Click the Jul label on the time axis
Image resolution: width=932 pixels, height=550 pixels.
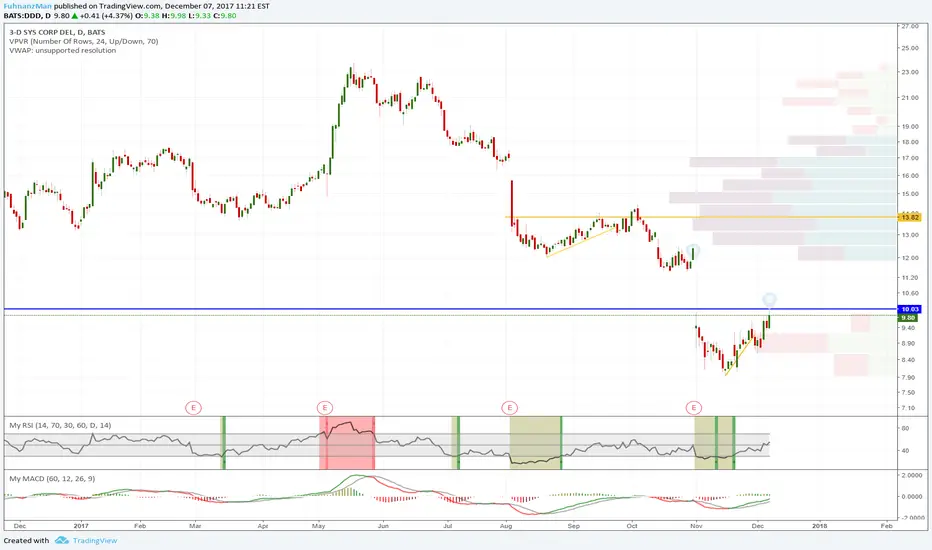click(448, 526)
